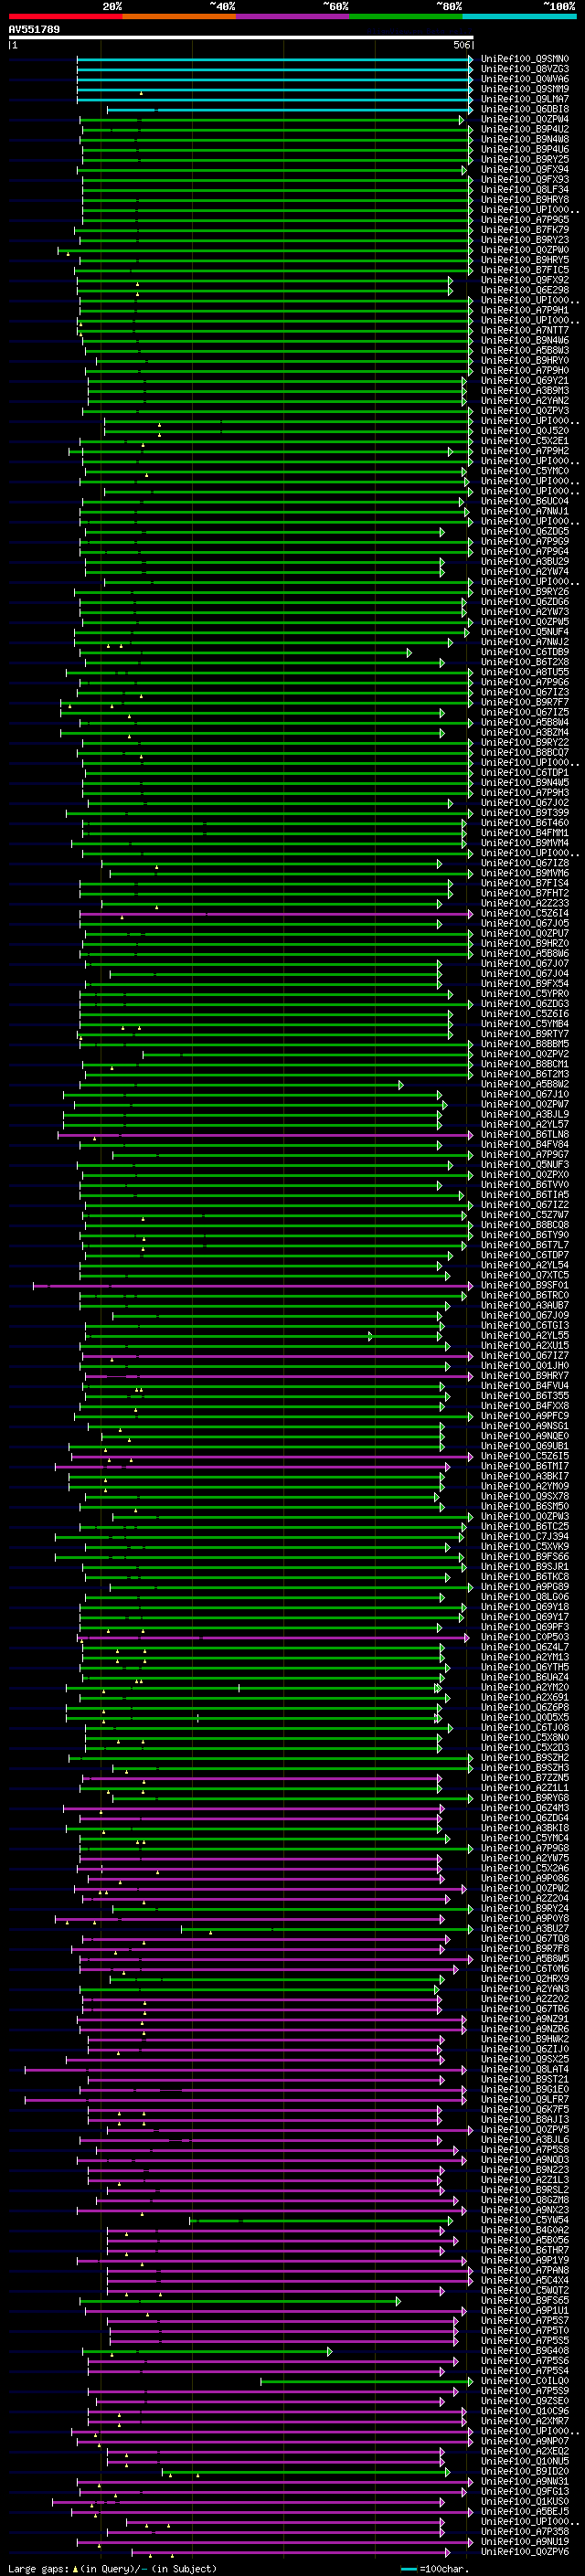Open hit UniRef100_B9SJR1
This screenshot has height=2576, width=585.
524,1567
